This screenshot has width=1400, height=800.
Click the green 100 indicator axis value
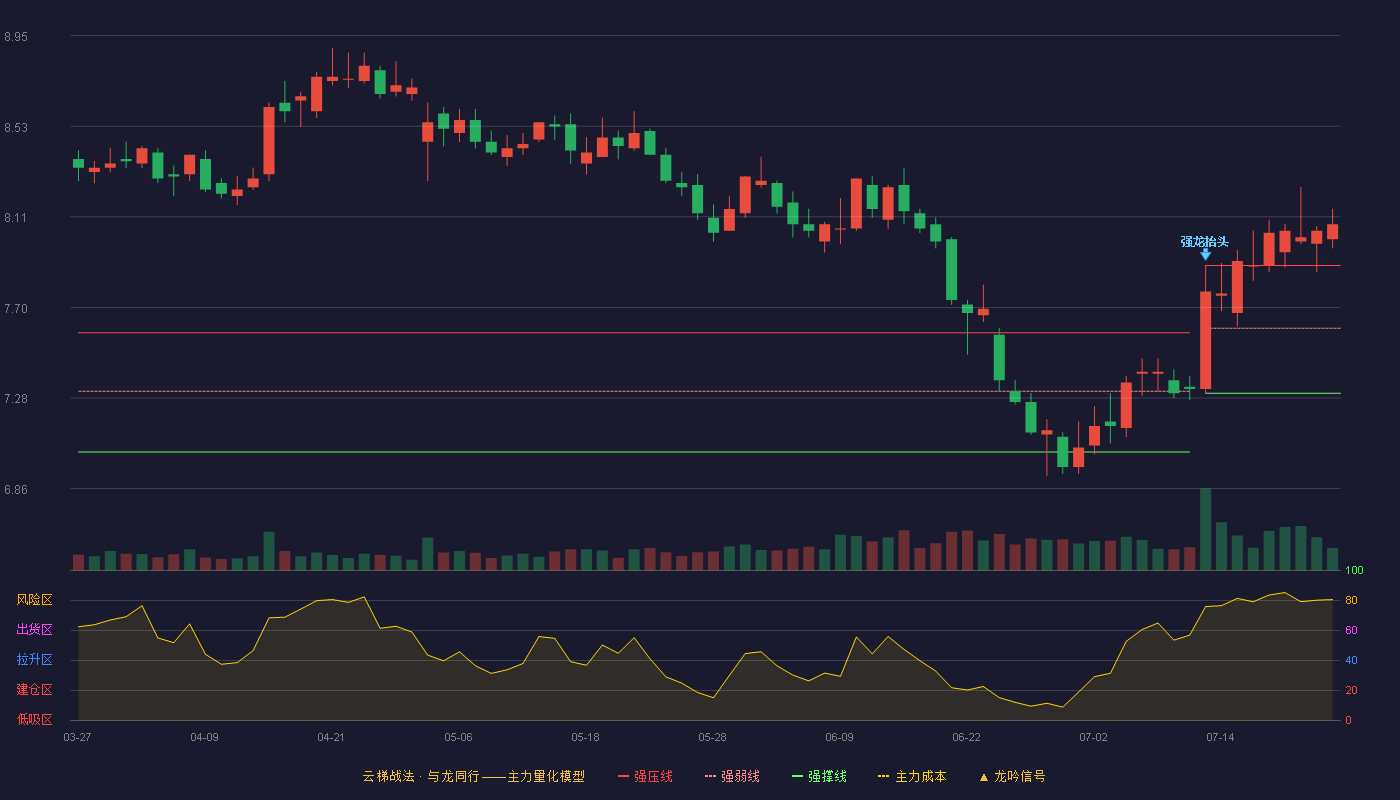pyautogui.click(x=1354, y=571)
